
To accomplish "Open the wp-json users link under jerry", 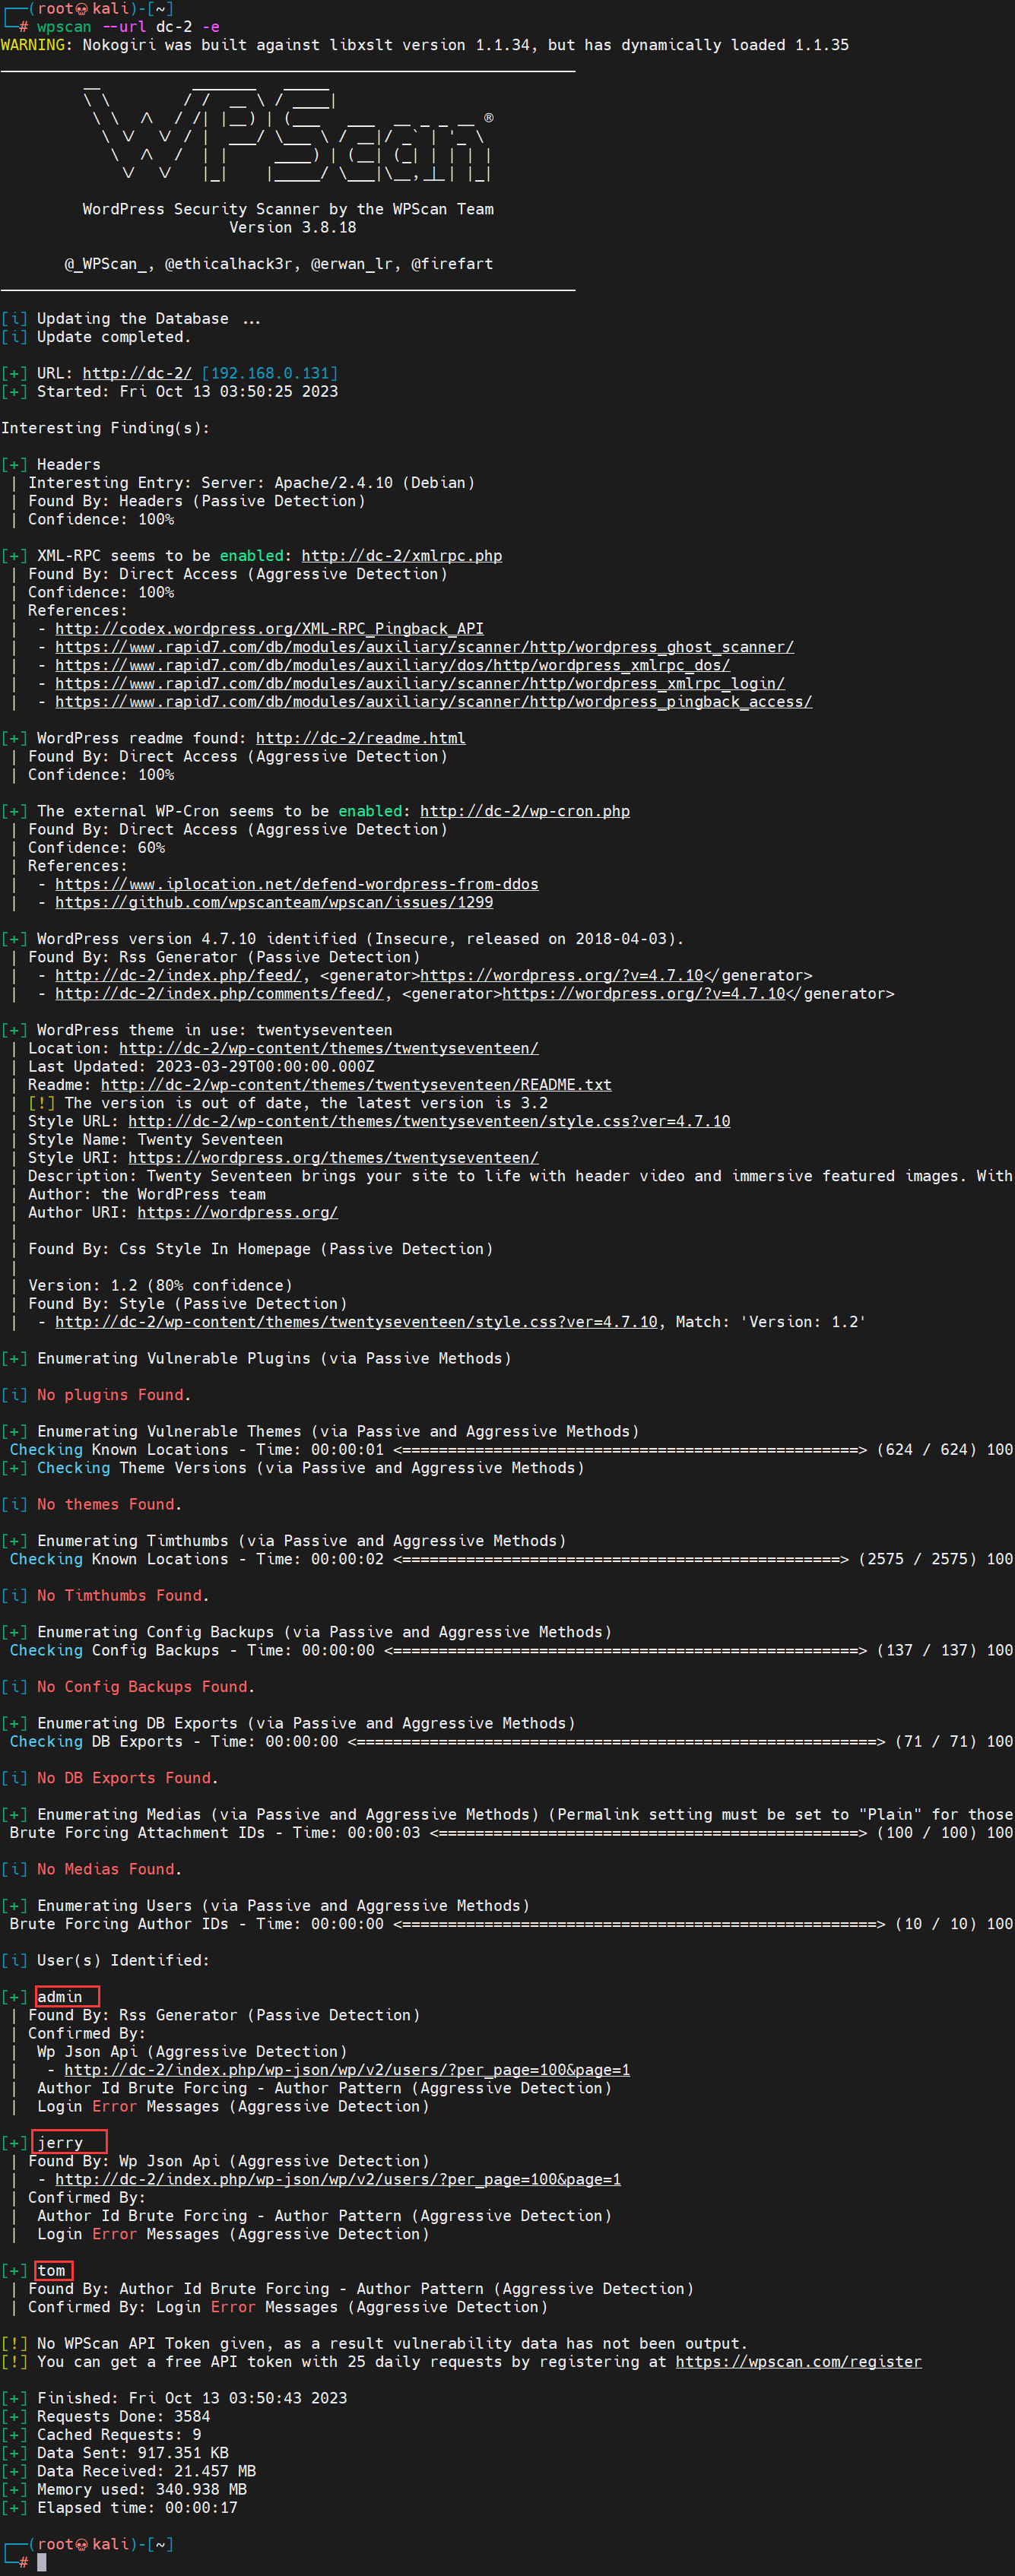I will [338, 2179].
